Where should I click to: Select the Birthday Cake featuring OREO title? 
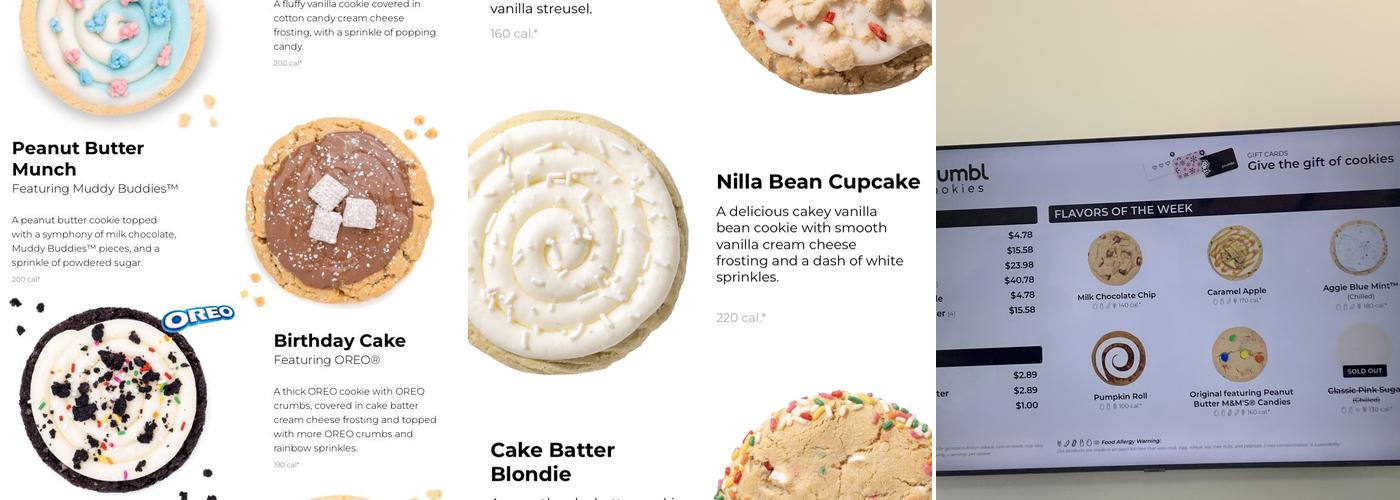[340, 340]
